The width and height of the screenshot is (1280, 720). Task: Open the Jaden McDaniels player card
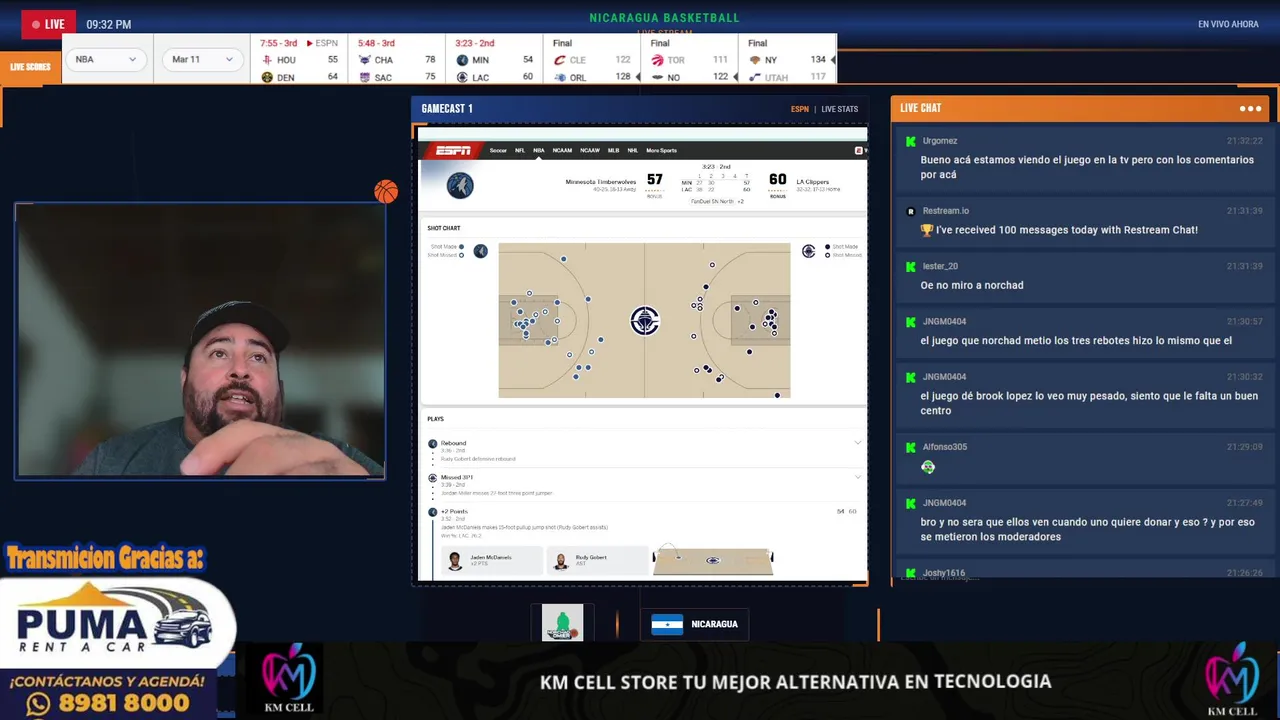(492, 560)
